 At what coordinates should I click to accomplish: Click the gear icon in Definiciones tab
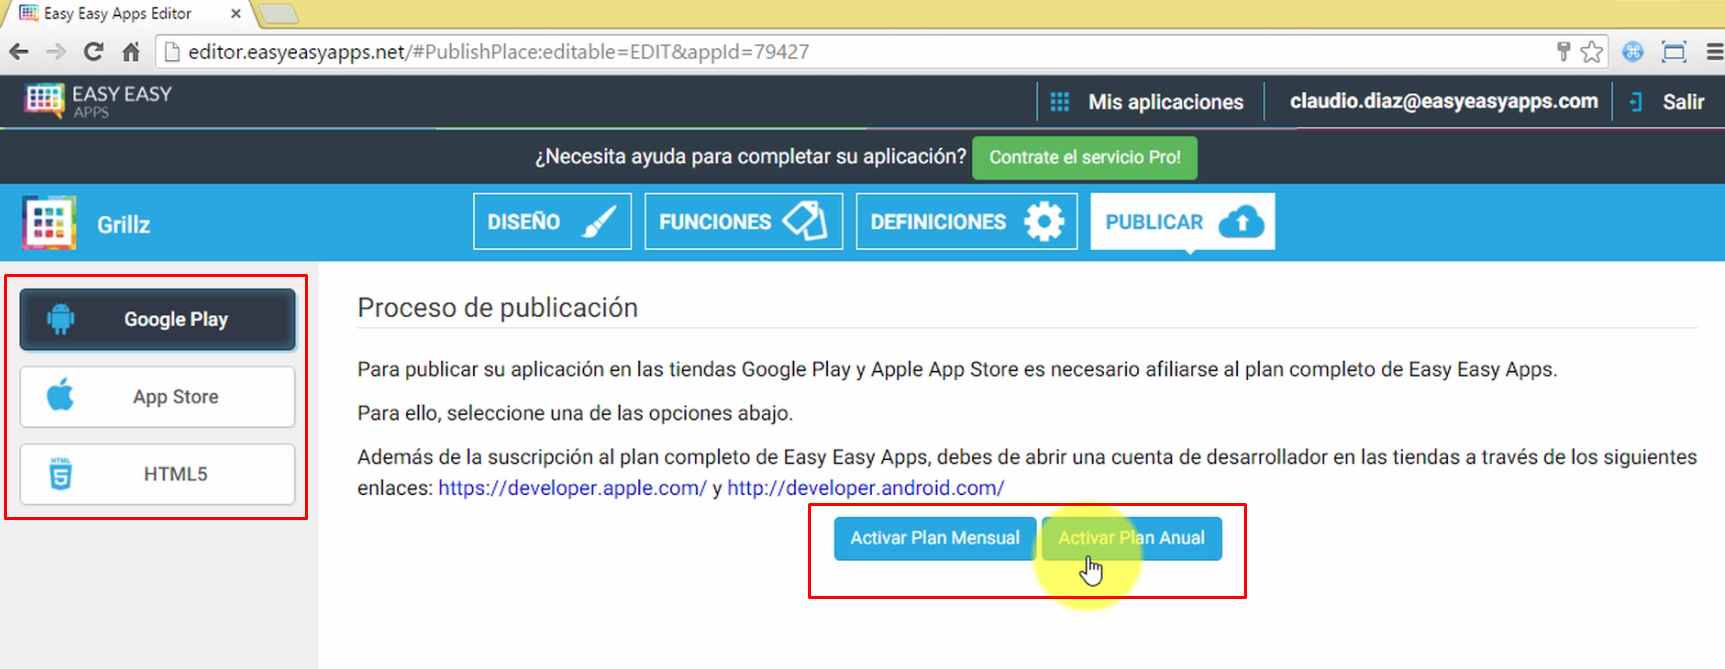[x=1044, y=221]
